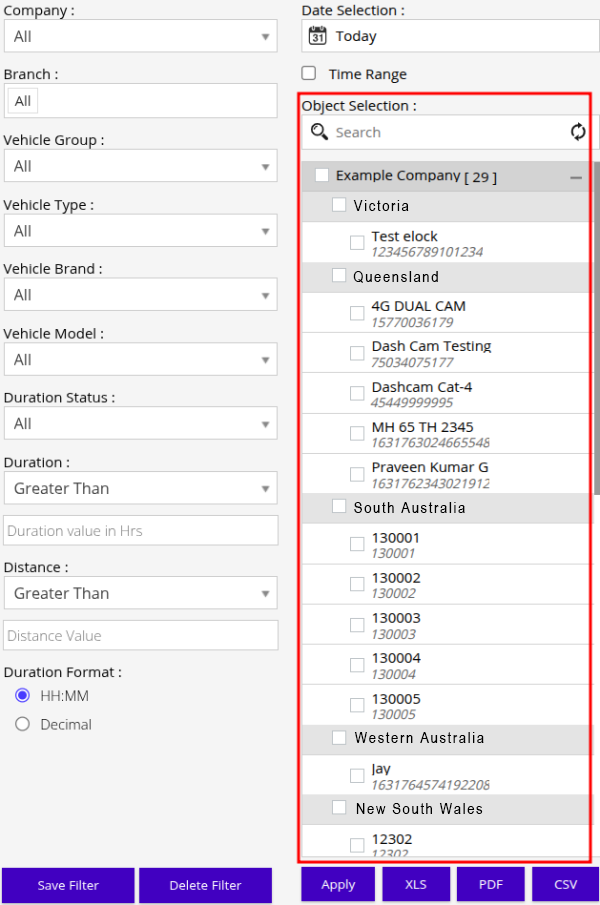Screen dimensions: 600x905
Task: Click the Delete Filter button
Action: click(x=205, y=885)
